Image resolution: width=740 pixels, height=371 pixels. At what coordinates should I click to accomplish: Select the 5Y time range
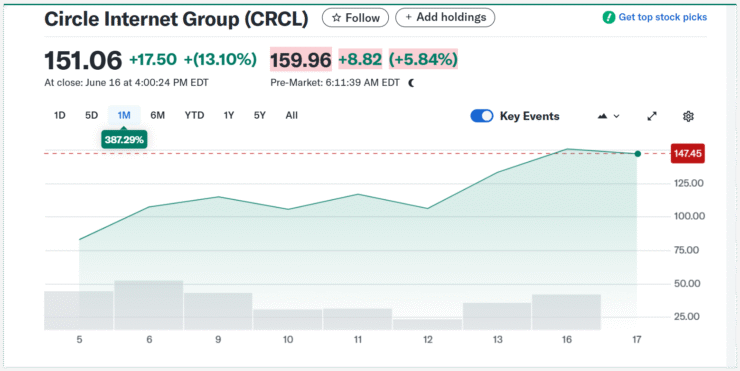pyautogui.click(x=260, y=116)
